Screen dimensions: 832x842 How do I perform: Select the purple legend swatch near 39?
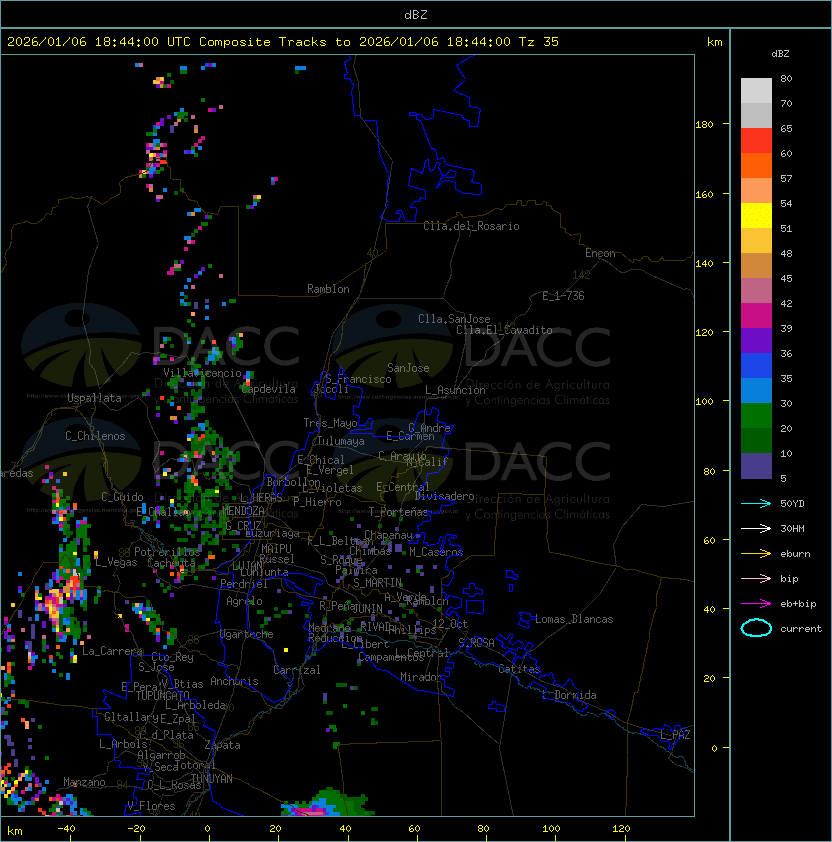(756, 340)
